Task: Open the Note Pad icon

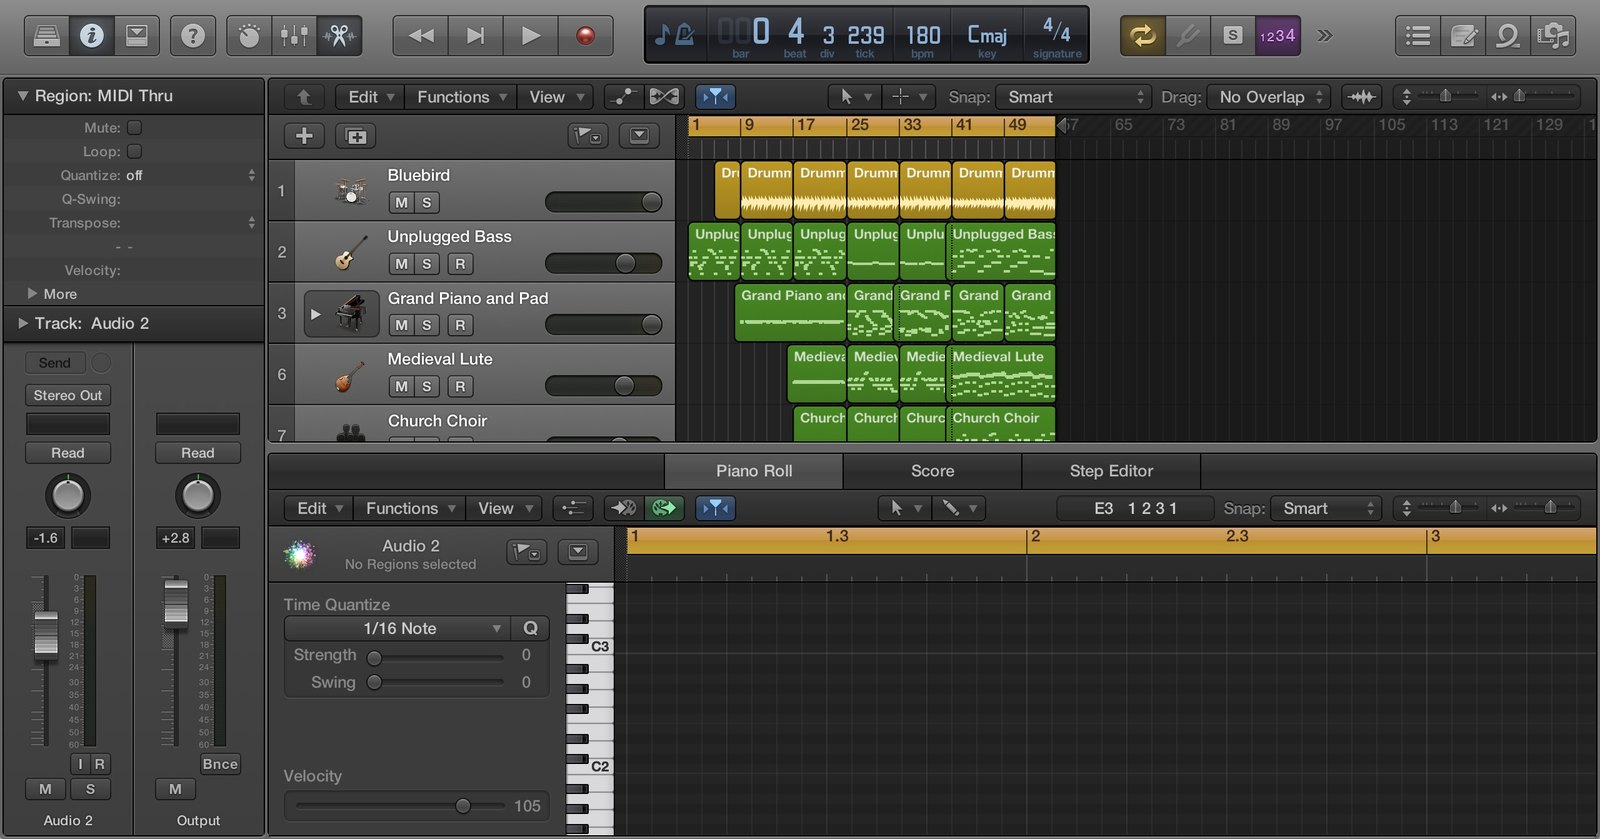Action: coord(1463,36)
